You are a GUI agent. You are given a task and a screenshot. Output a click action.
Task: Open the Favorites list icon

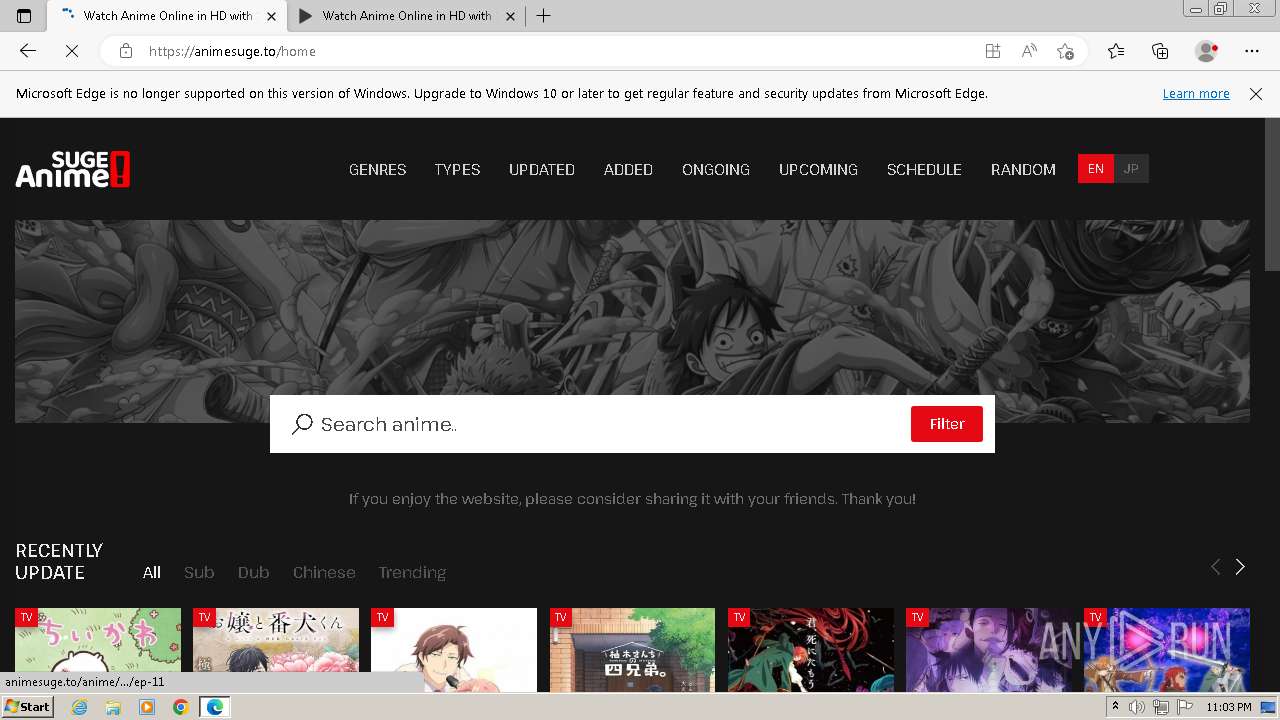click(1116, 51)
